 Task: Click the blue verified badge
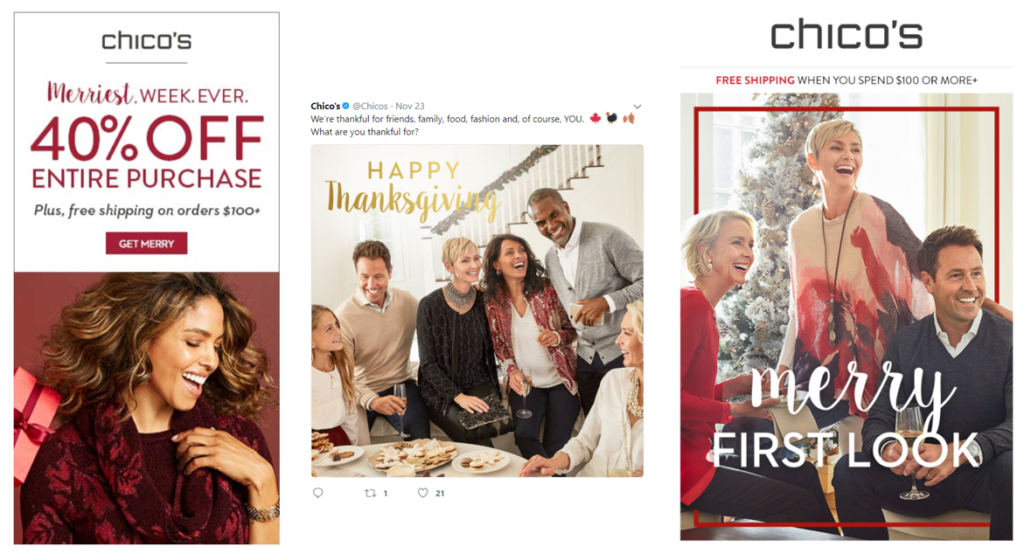[346, 106]
